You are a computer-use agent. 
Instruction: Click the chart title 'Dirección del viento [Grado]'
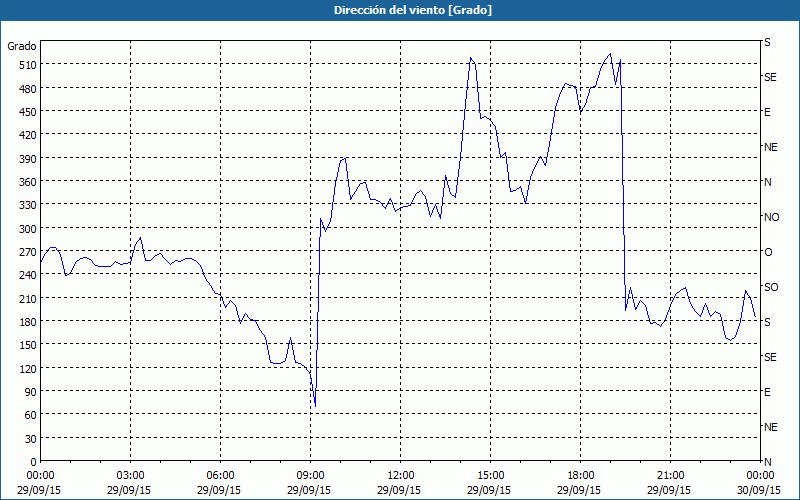(x=413, y=10)
